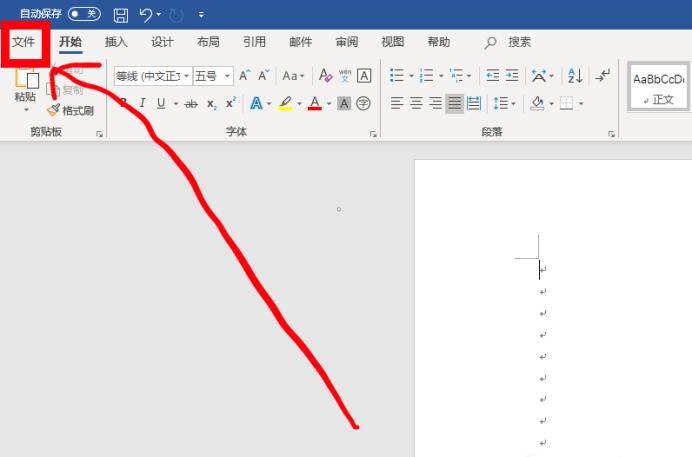The height and width of the screenshot is (457, 692).
Task: Open line and paragraph spacing menu
Action: pyautogui.click(x=504, y=104)
